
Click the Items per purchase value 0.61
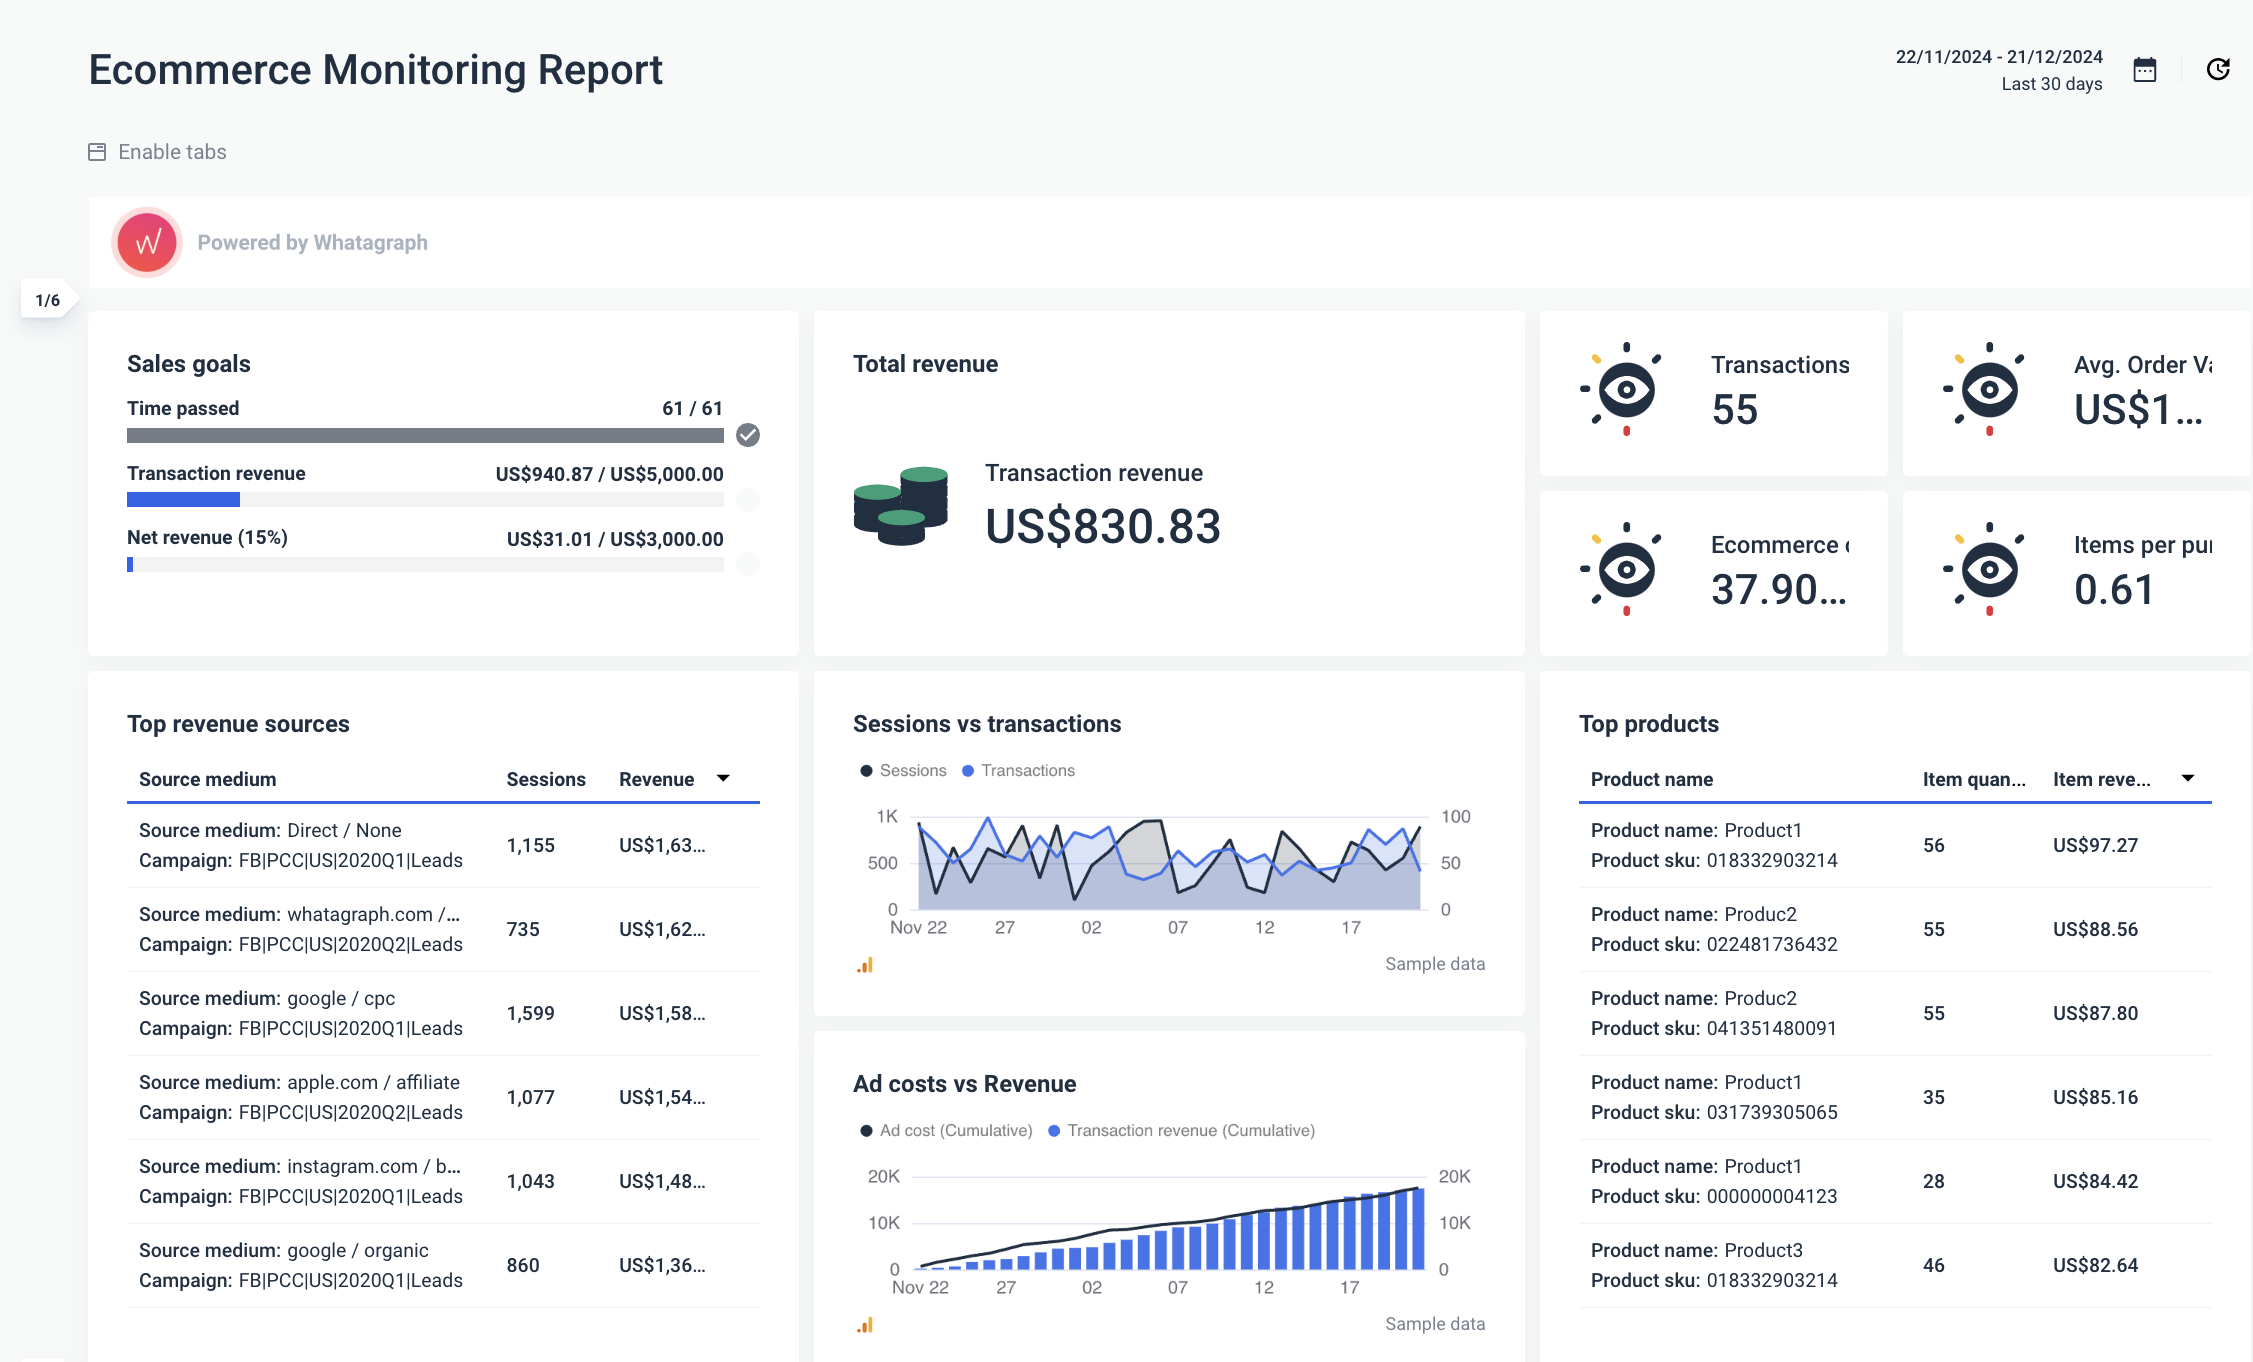[2114, 590]
